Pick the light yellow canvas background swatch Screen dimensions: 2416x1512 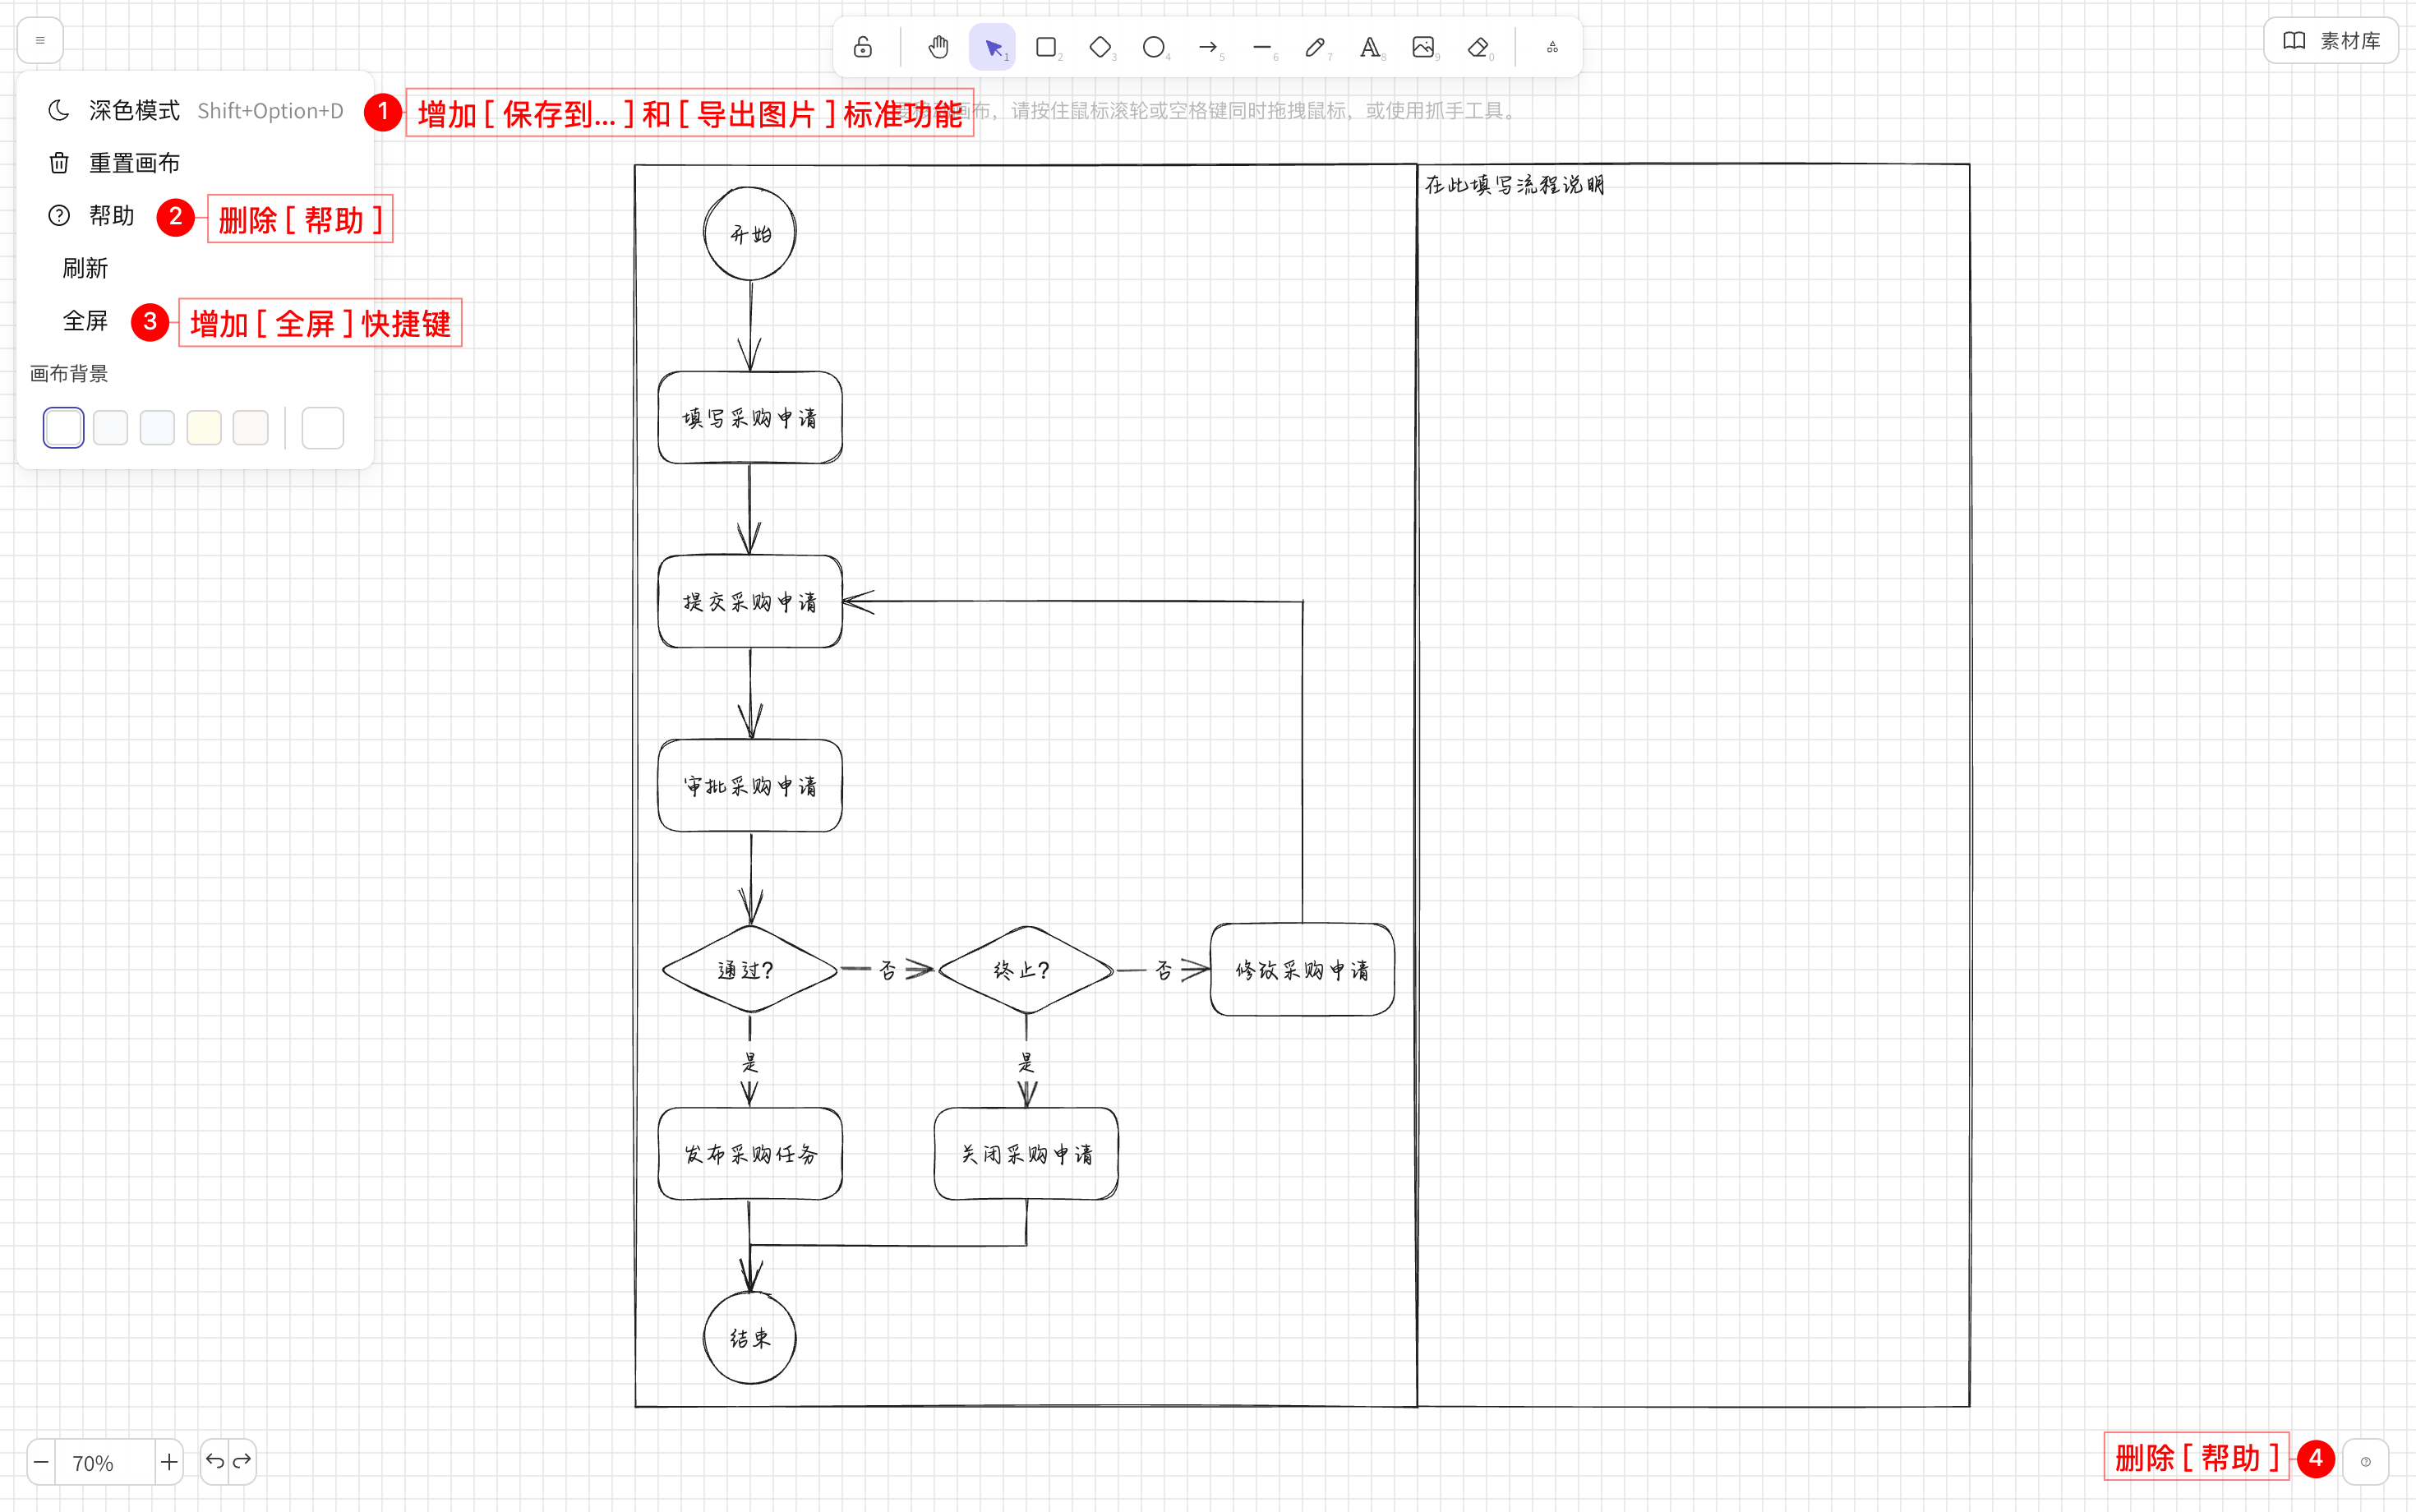(204, 428)
